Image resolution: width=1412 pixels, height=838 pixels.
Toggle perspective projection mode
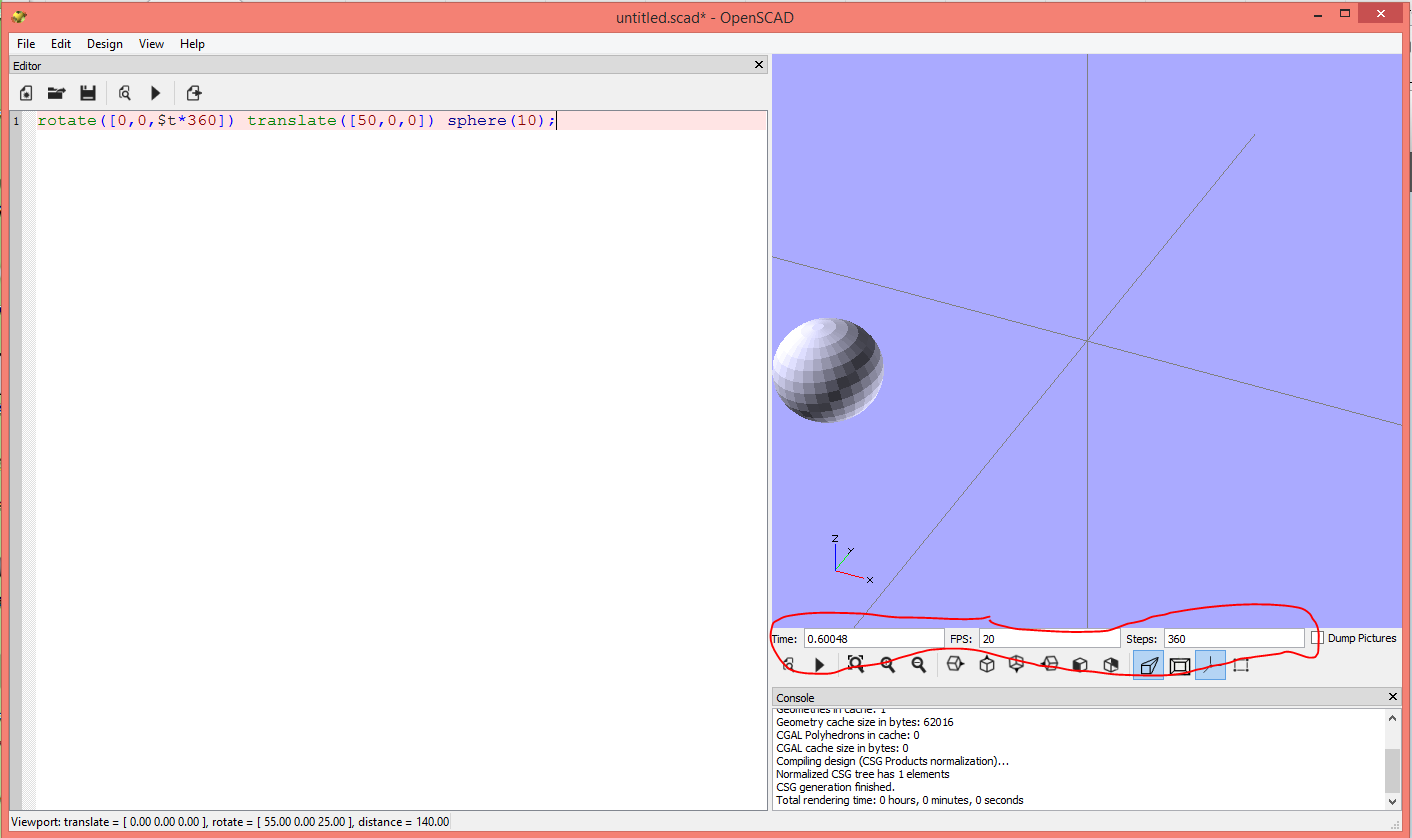point(1147,664)
